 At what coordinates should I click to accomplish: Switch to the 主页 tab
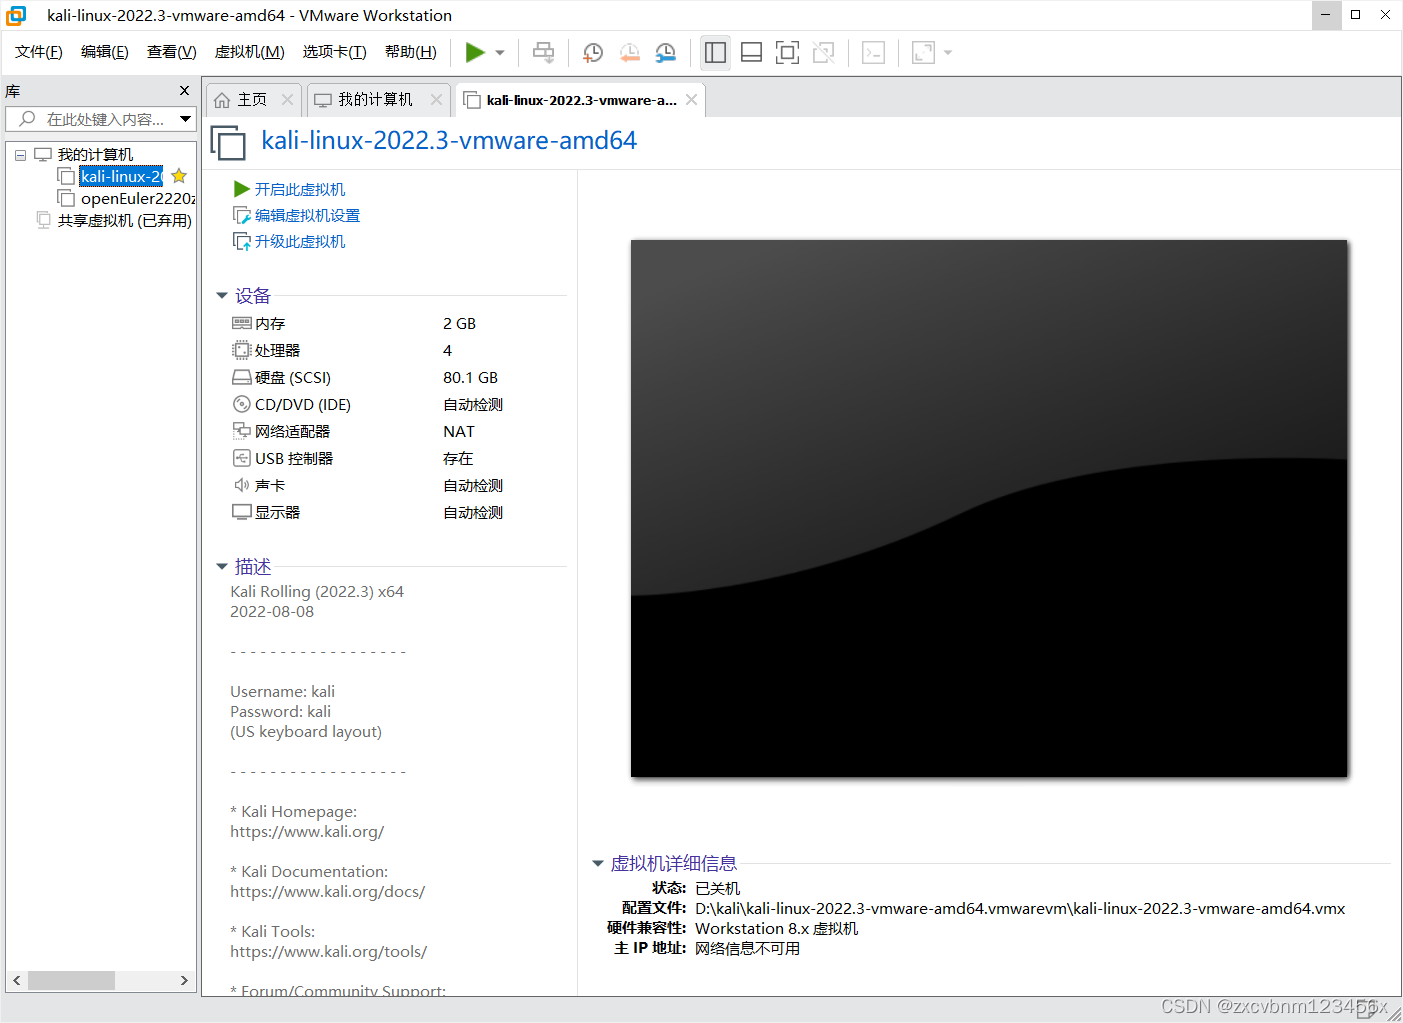click(x=252, y=100)
